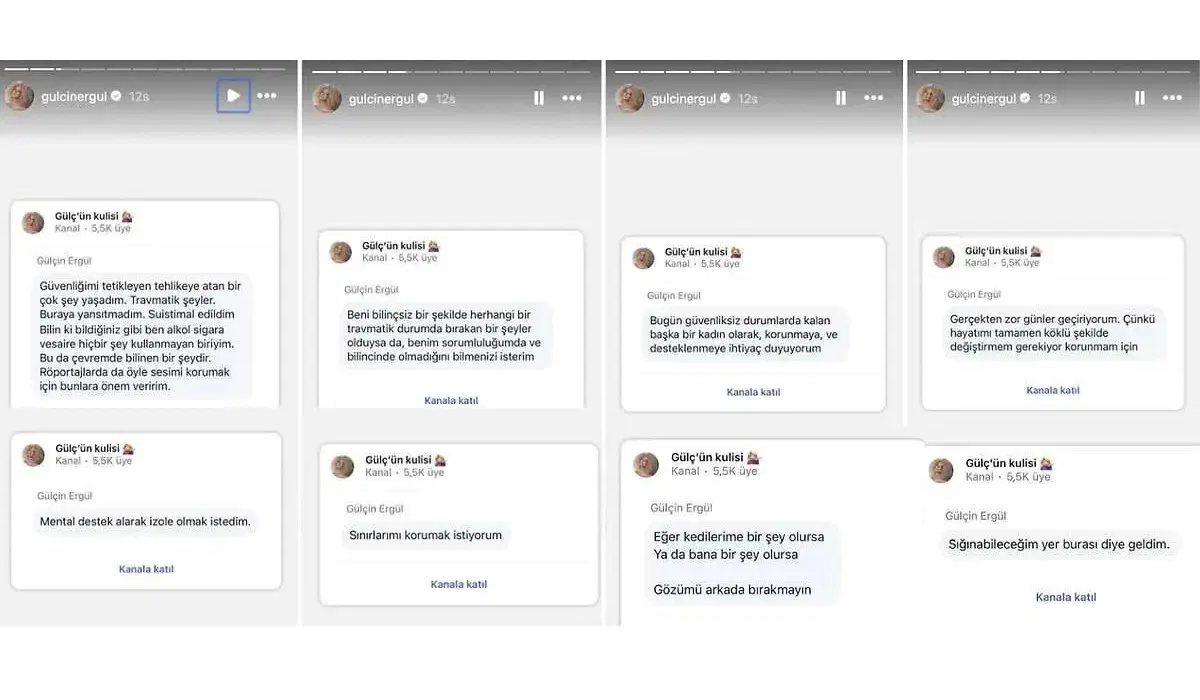Pause the third story panel
The image size is (1200, 700).
(x=840, y=98)
